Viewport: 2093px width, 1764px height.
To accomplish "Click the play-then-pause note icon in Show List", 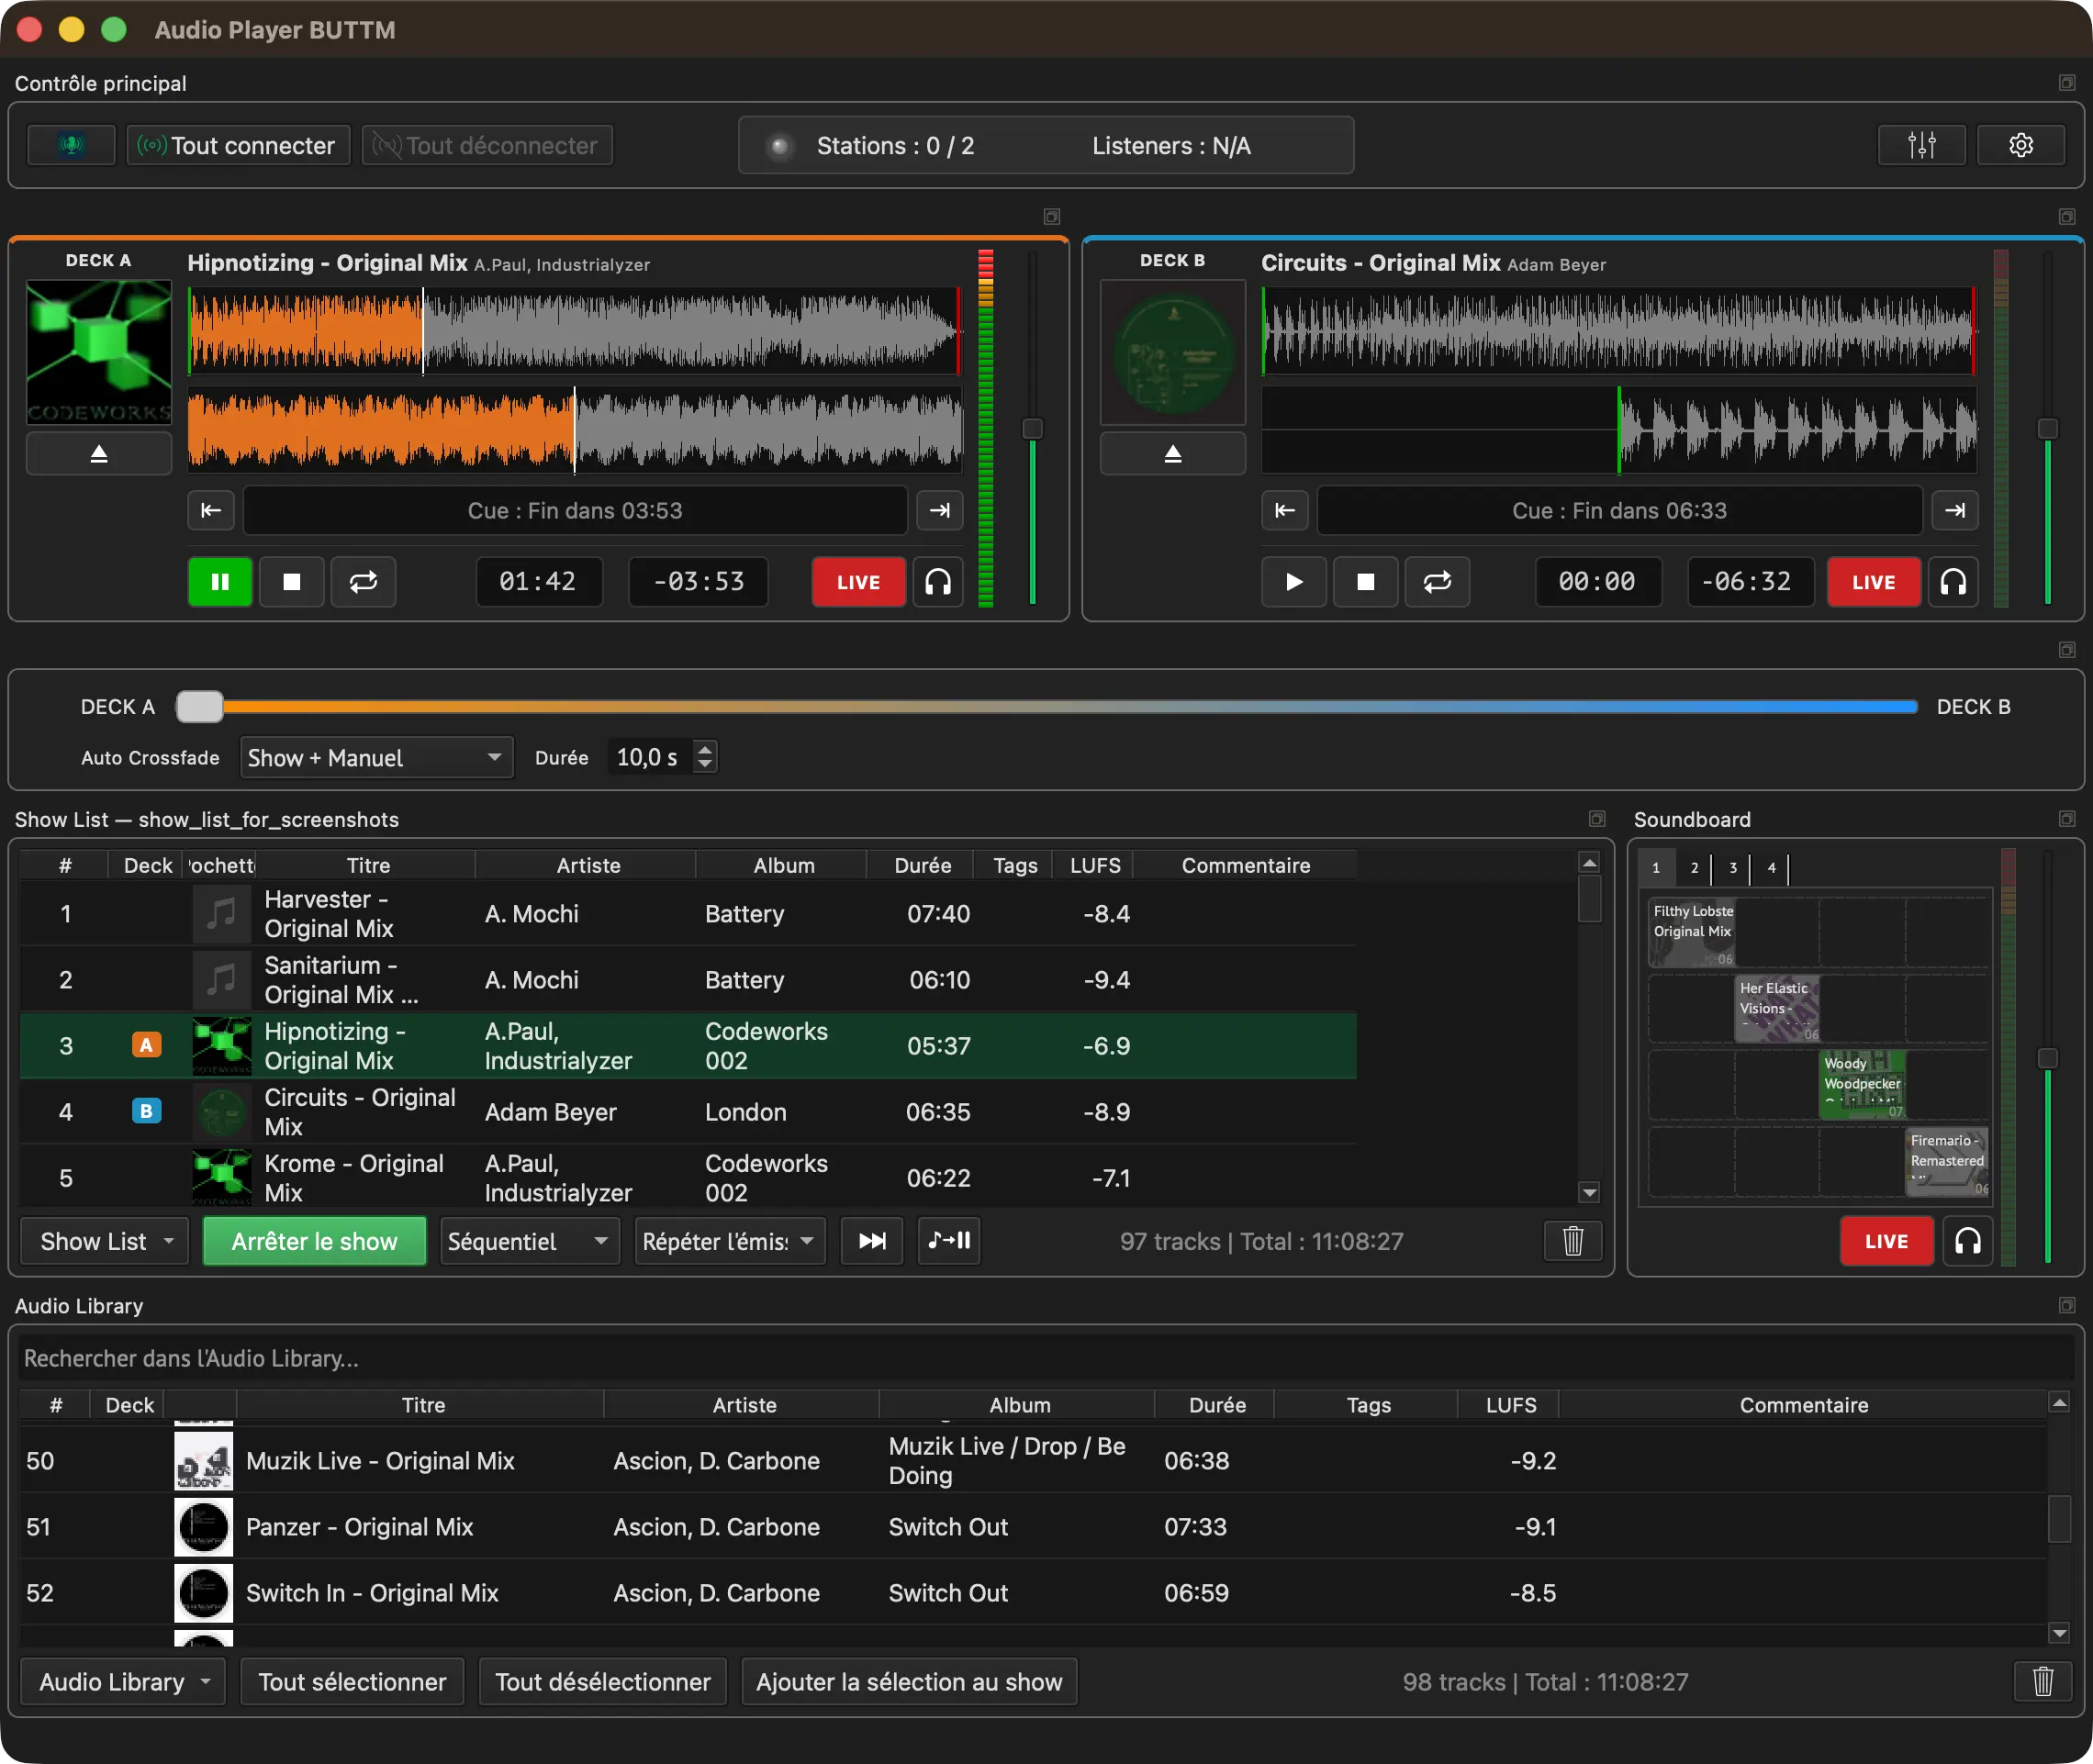I will pos(949,1241).
